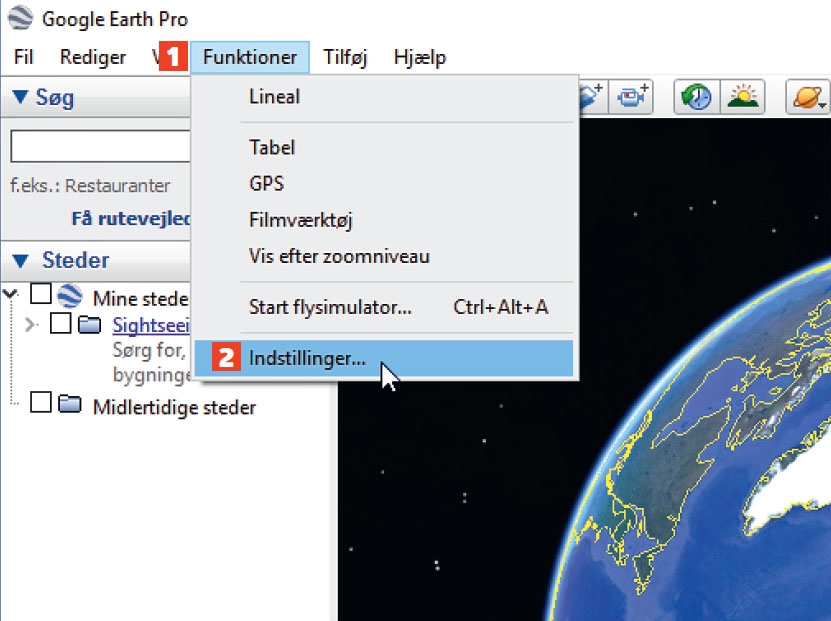Open the Sightseeing link in Steder
The image size is (831, 621).
tap(150, 324)
